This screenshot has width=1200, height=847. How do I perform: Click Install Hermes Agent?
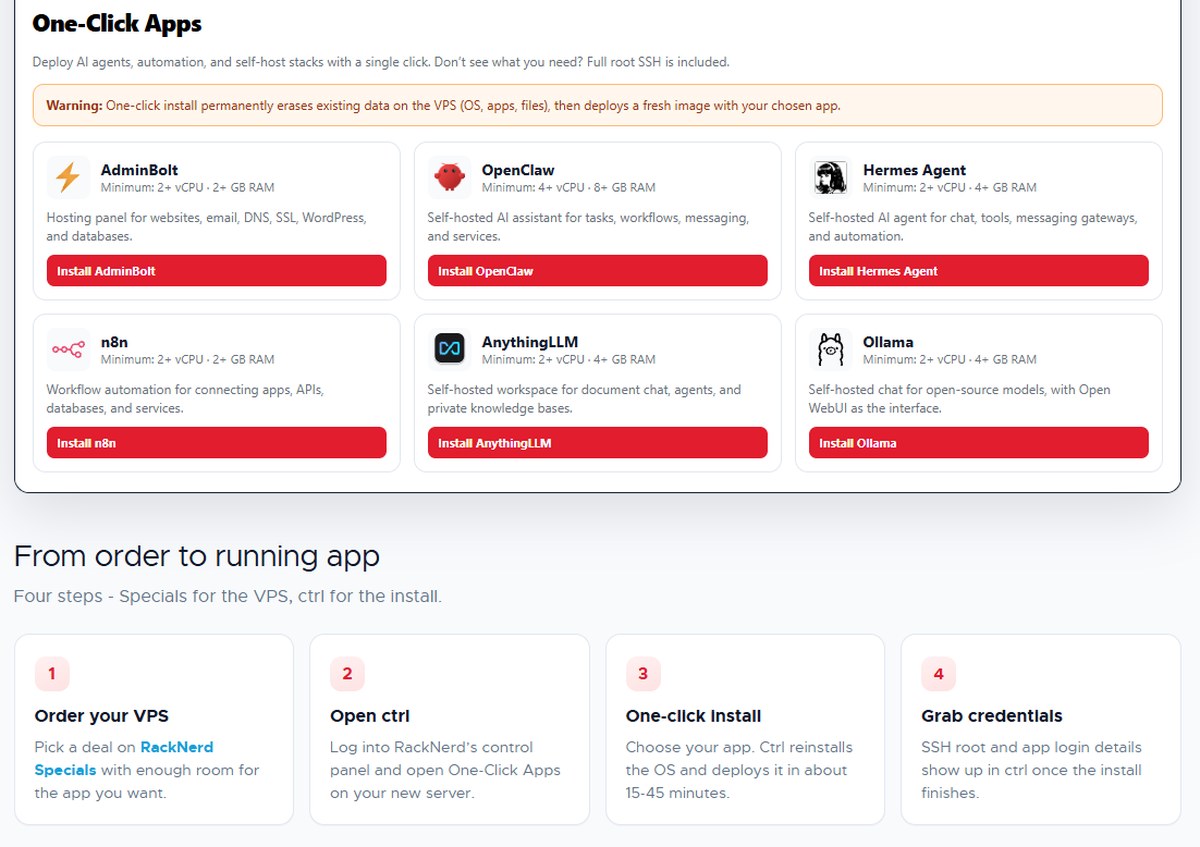[978, 271]
